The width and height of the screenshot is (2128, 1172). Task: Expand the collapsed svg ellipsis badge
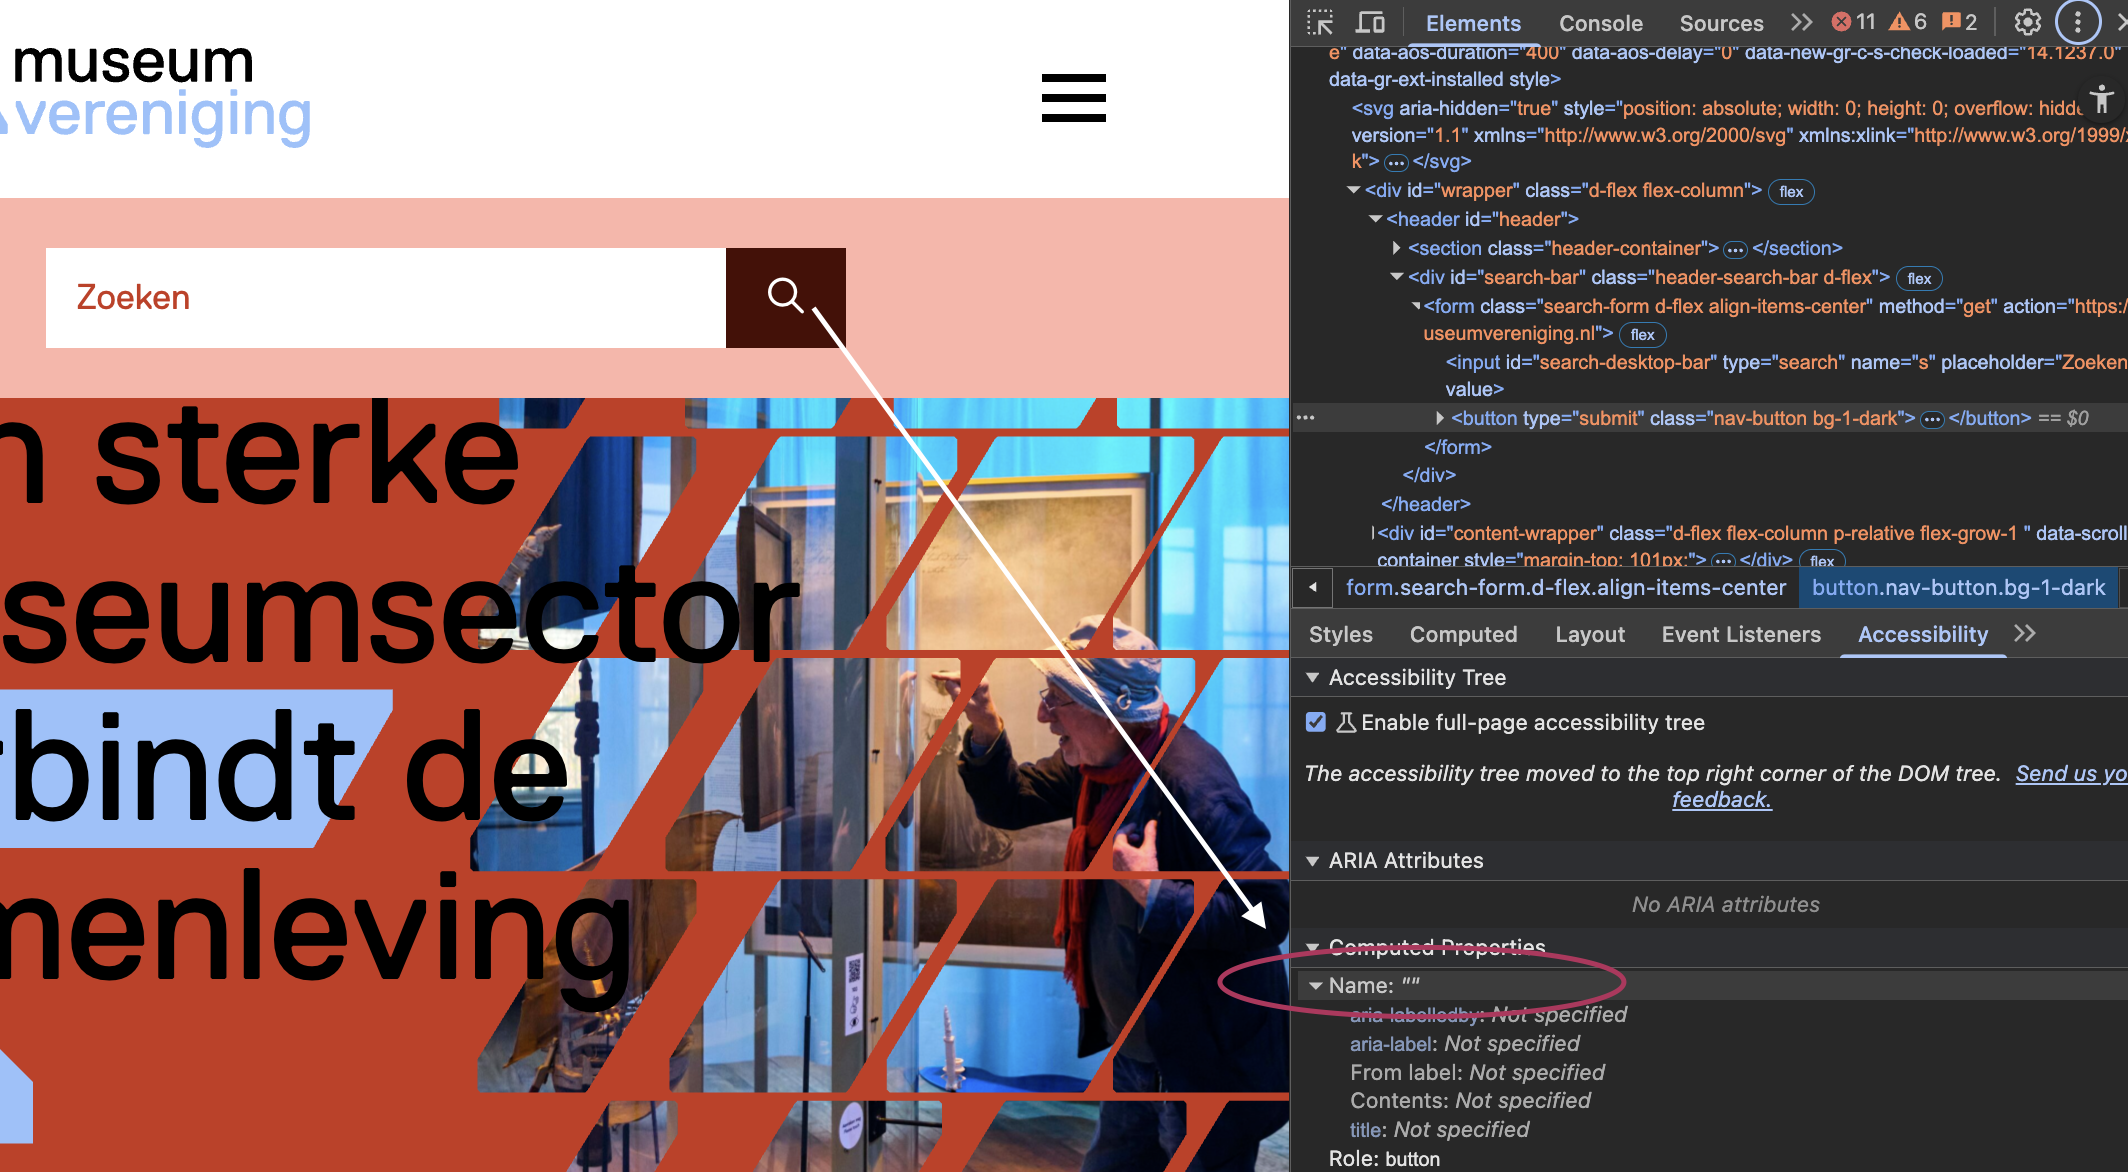click(x=1396, y=162)
